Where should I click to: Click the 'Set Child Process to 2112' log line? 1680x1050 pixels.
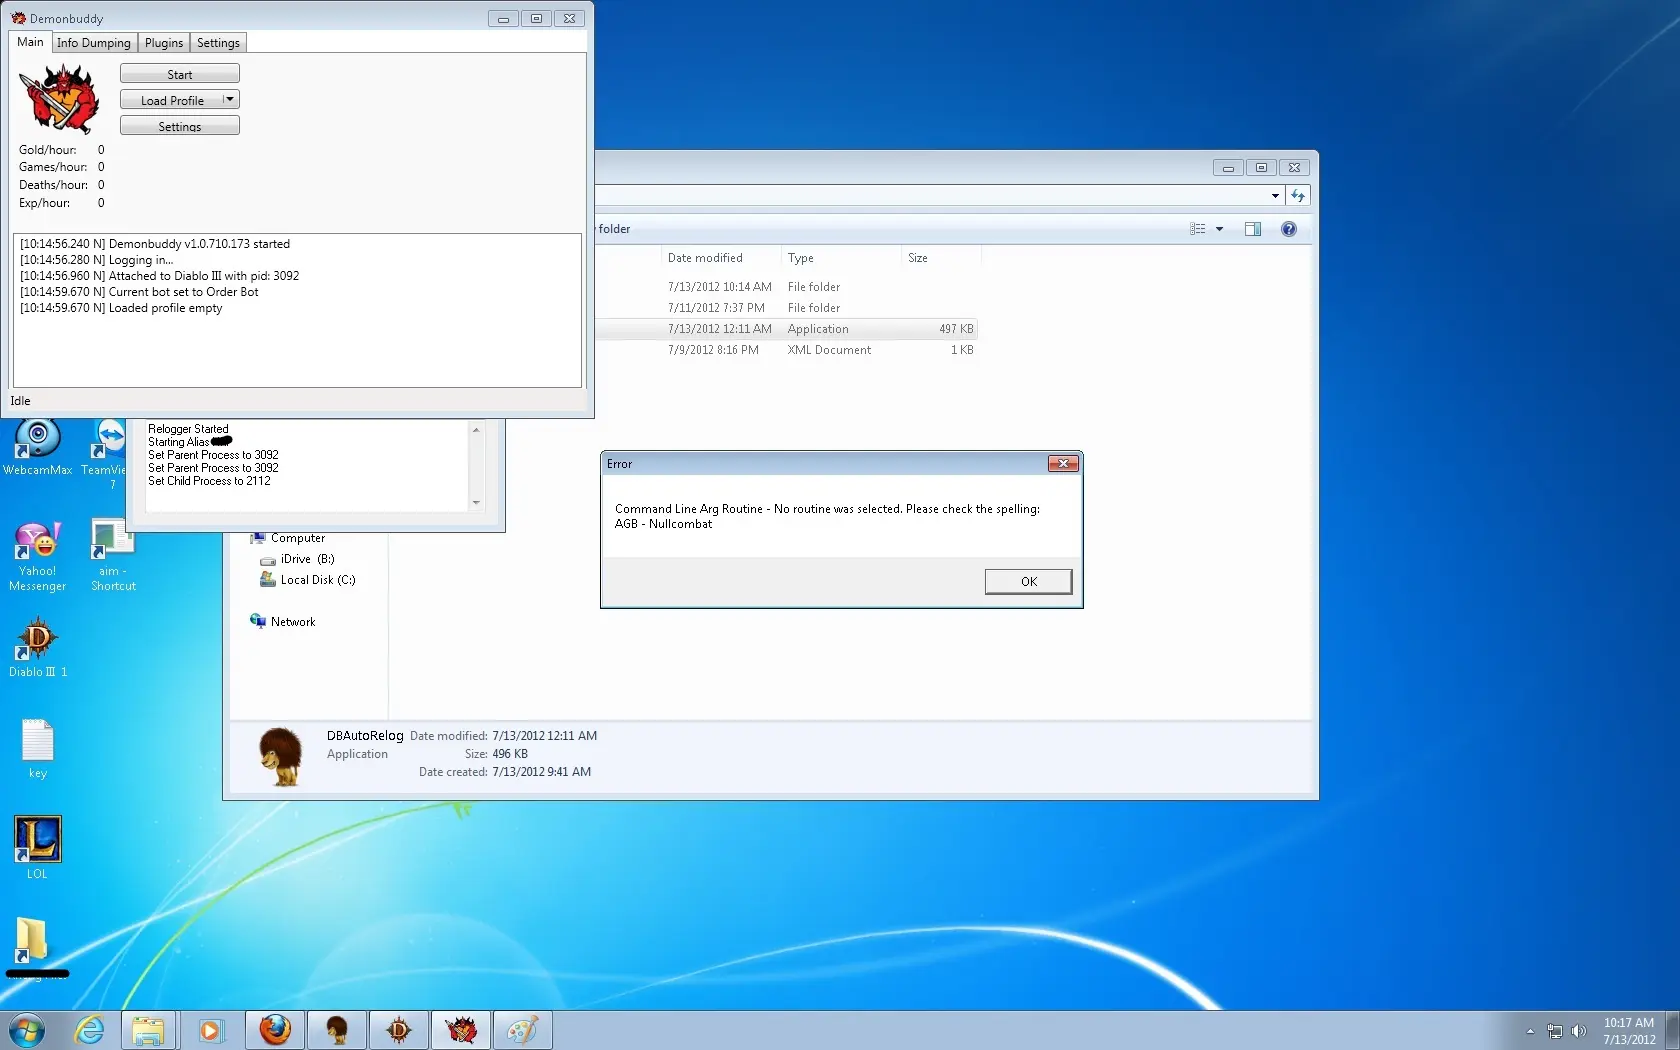(209, 481)
